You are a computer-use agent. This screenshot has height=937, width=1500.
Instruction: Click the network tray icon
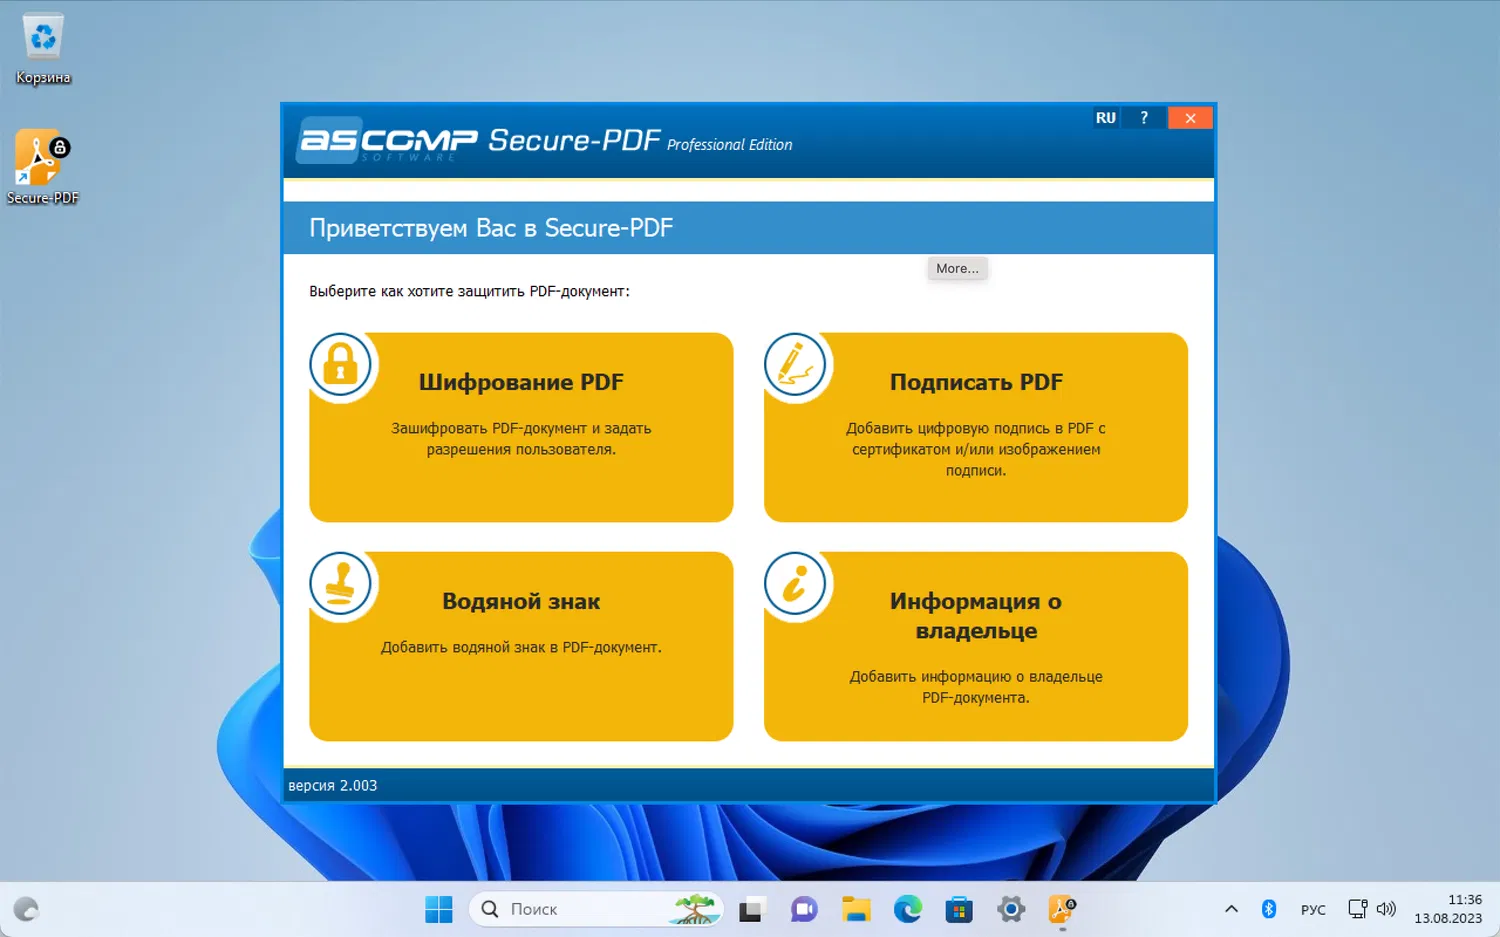click(1357, 909)
